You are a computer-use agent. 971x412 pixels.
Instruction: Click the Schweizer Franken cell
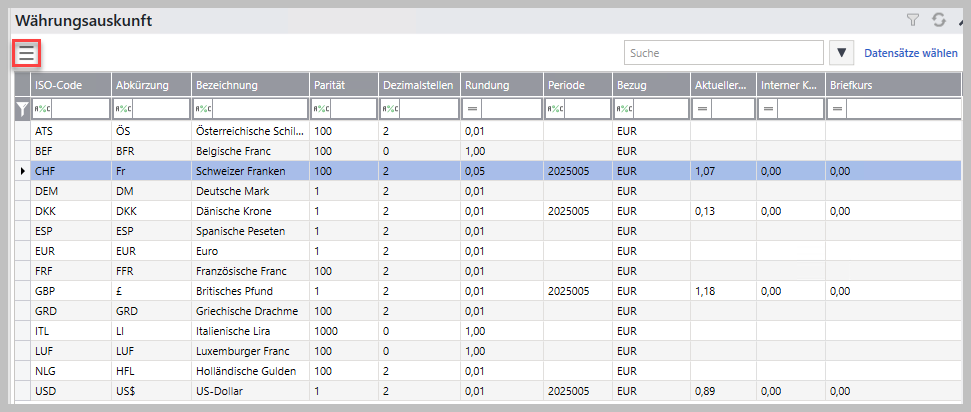(251, 170)
